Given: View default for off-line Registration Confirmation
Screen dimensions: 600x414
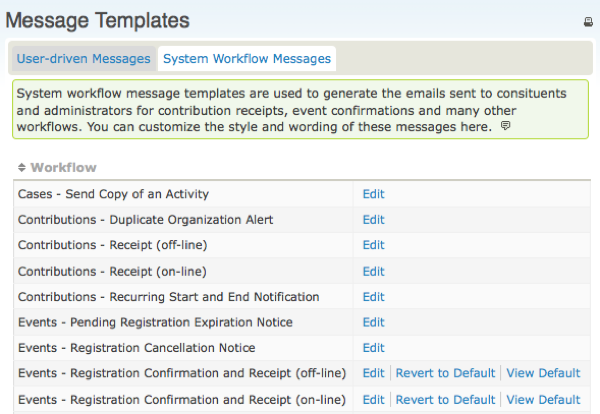Looking at the screenshot, I should pos(543,373).
